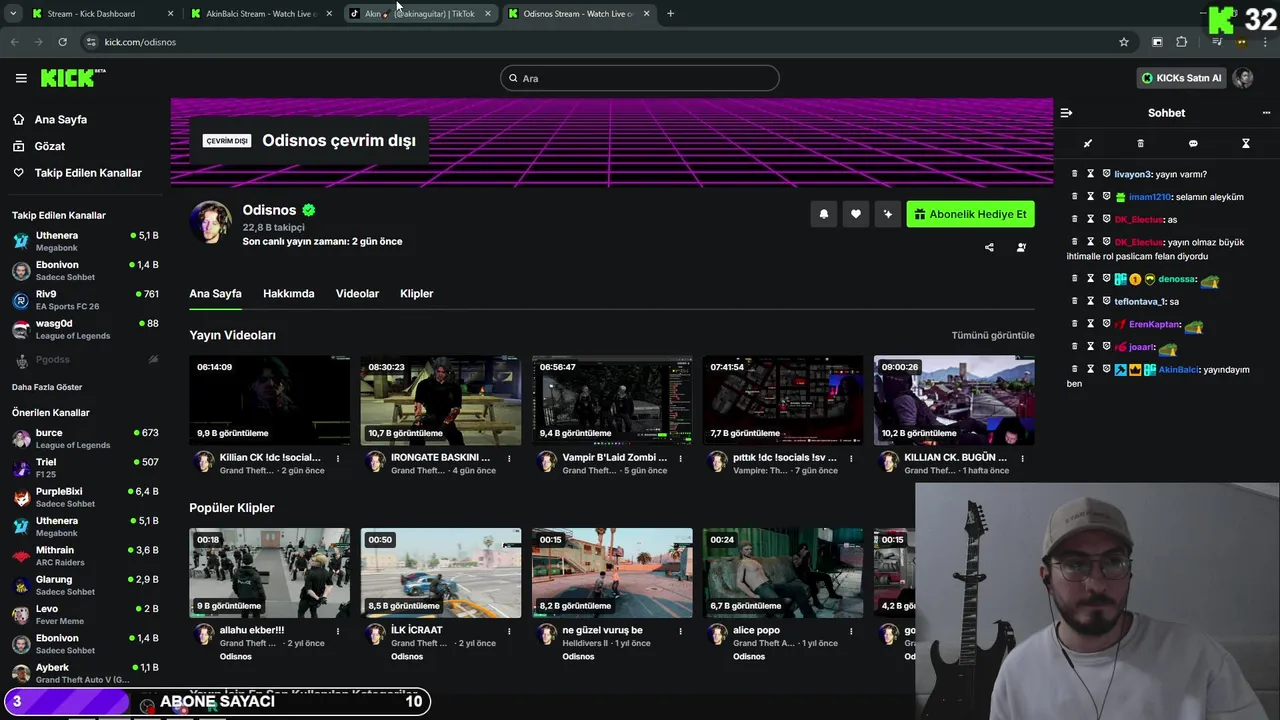Open burce recommended channel
The image size is (1280, 720).
(x=85, y=438)
